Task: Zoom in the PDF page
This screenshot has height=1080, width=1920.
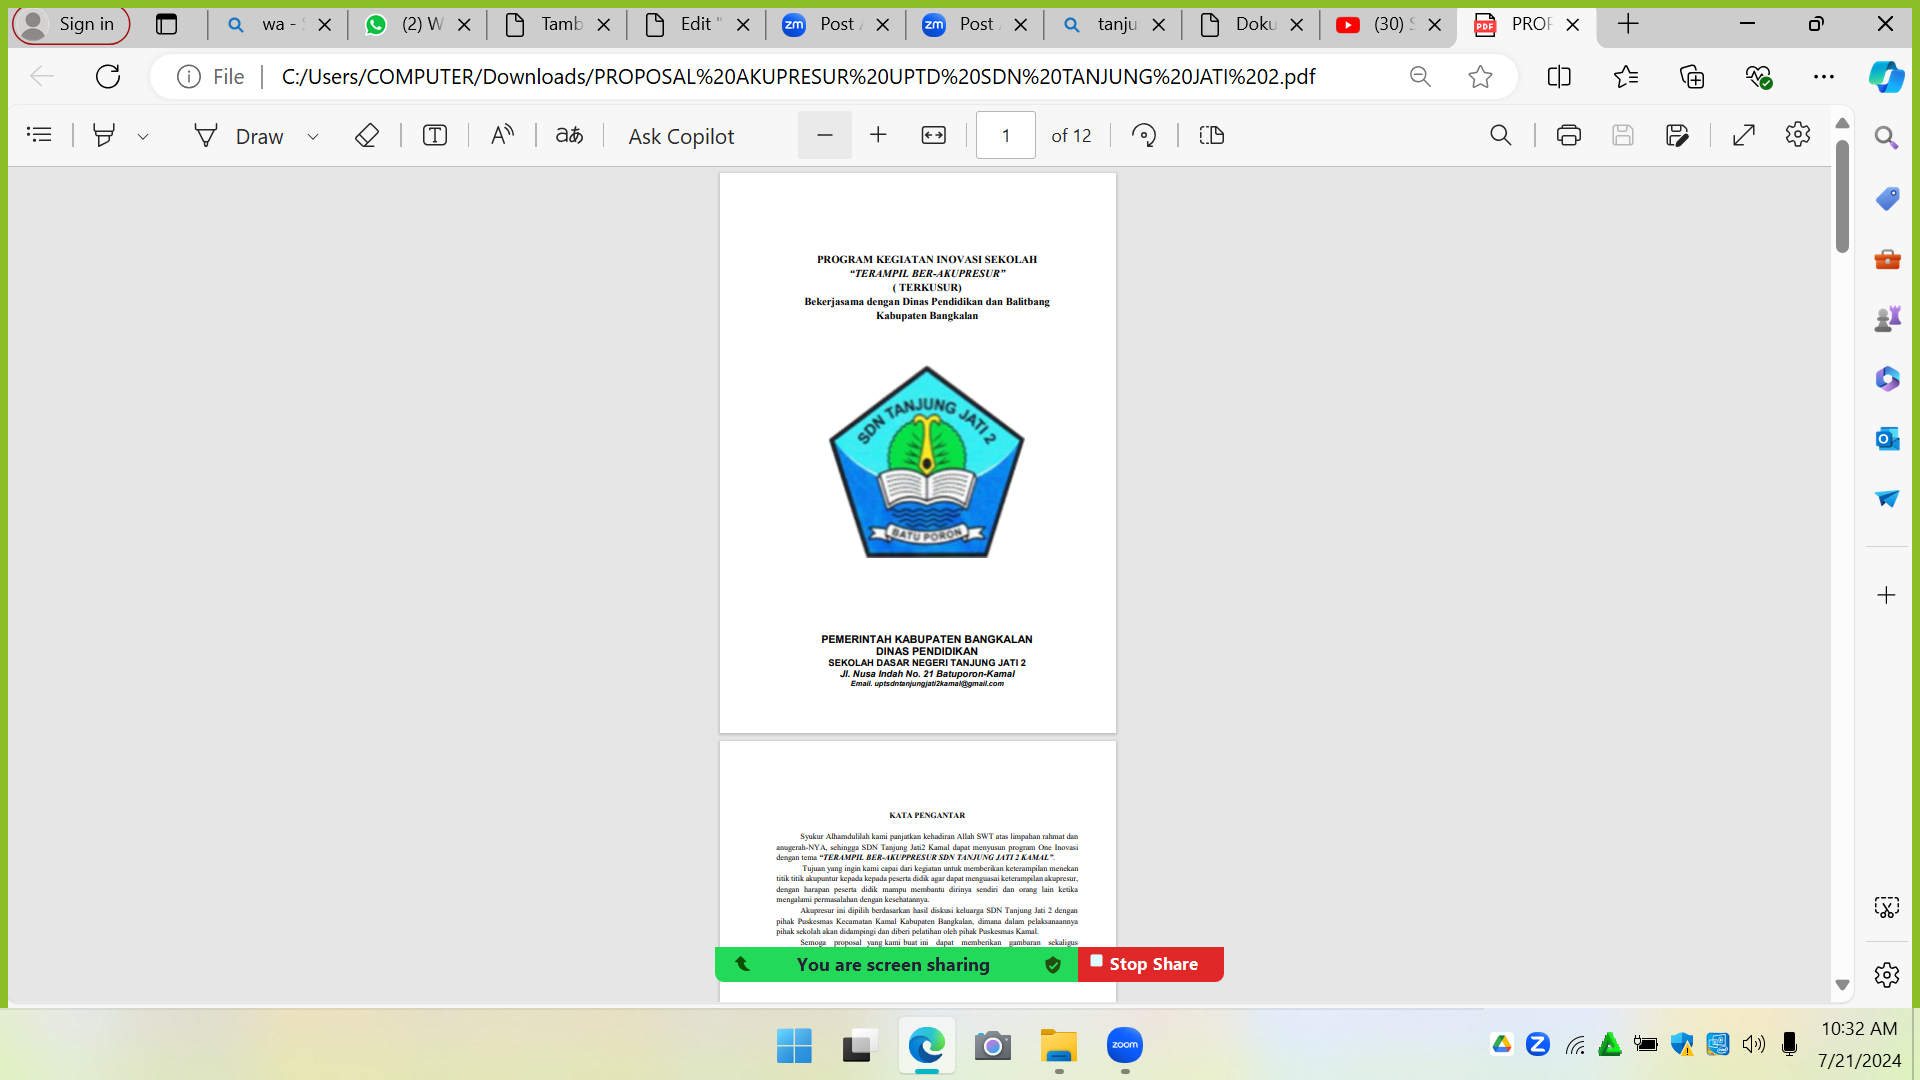Action: click(878, 135)
